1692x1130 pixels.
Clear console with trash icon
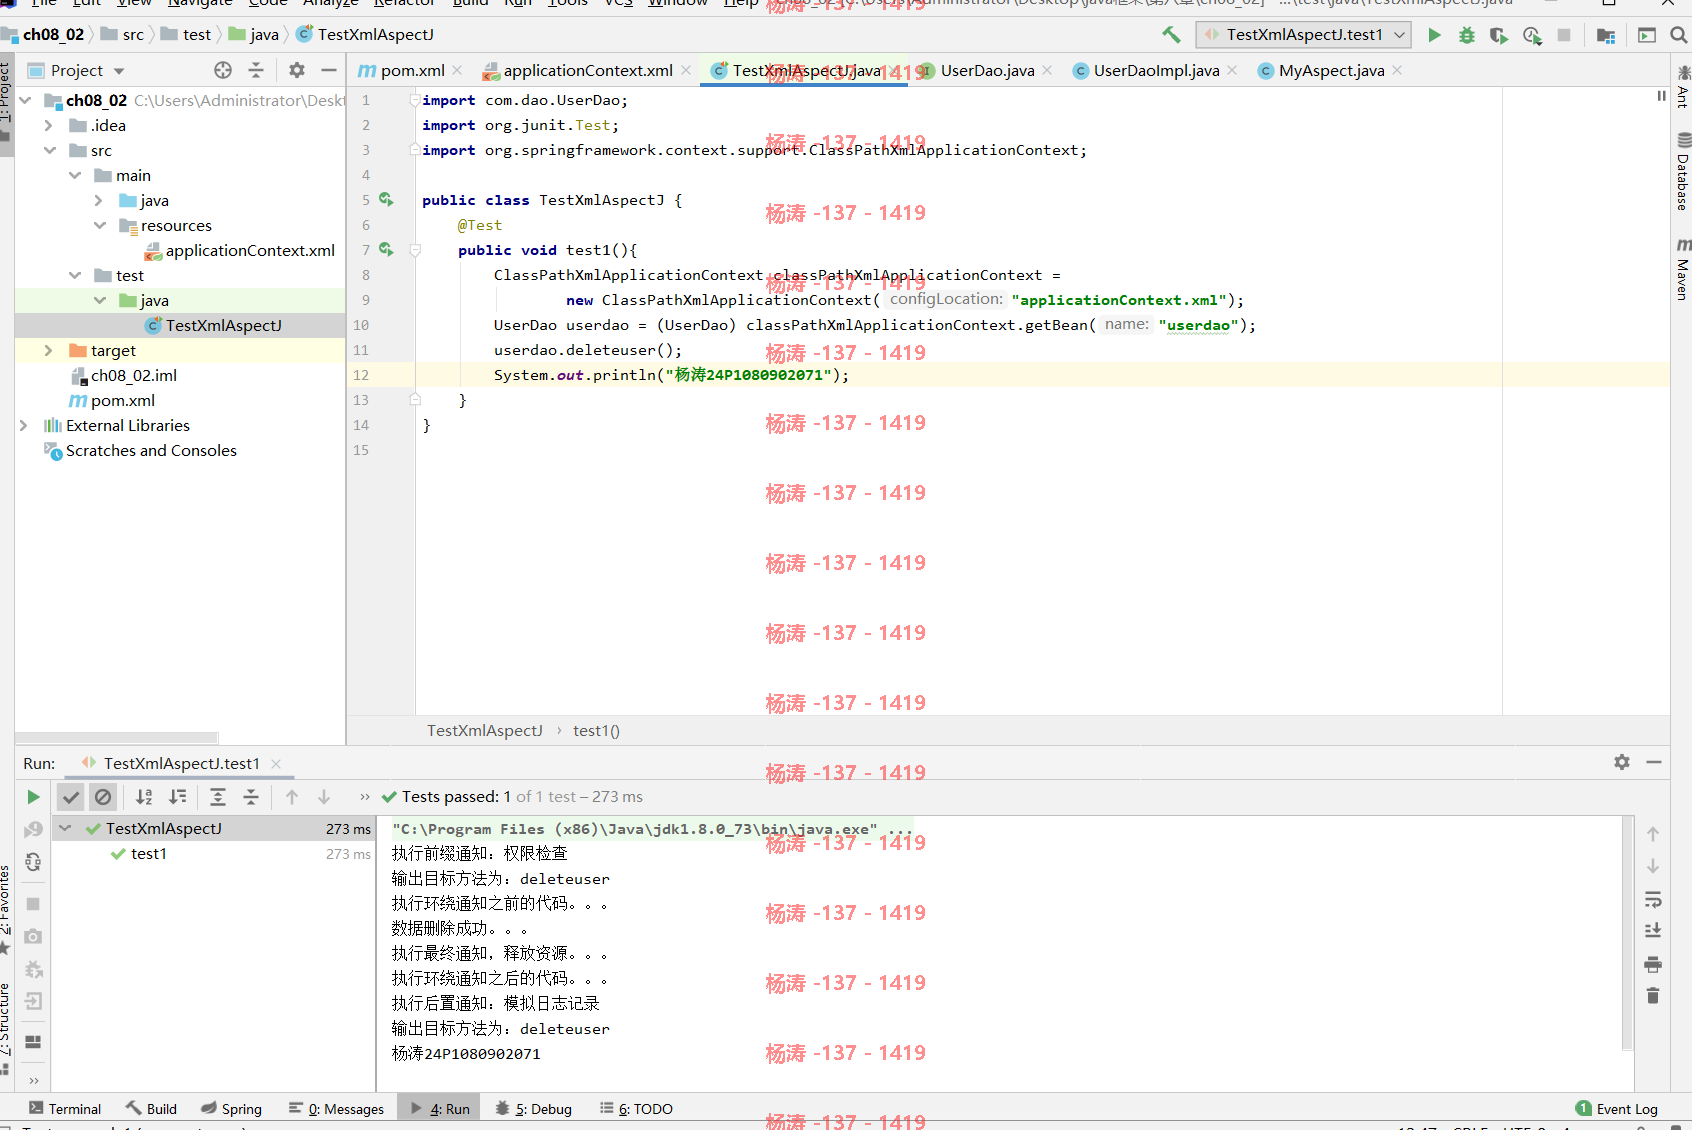[1653, 996]
